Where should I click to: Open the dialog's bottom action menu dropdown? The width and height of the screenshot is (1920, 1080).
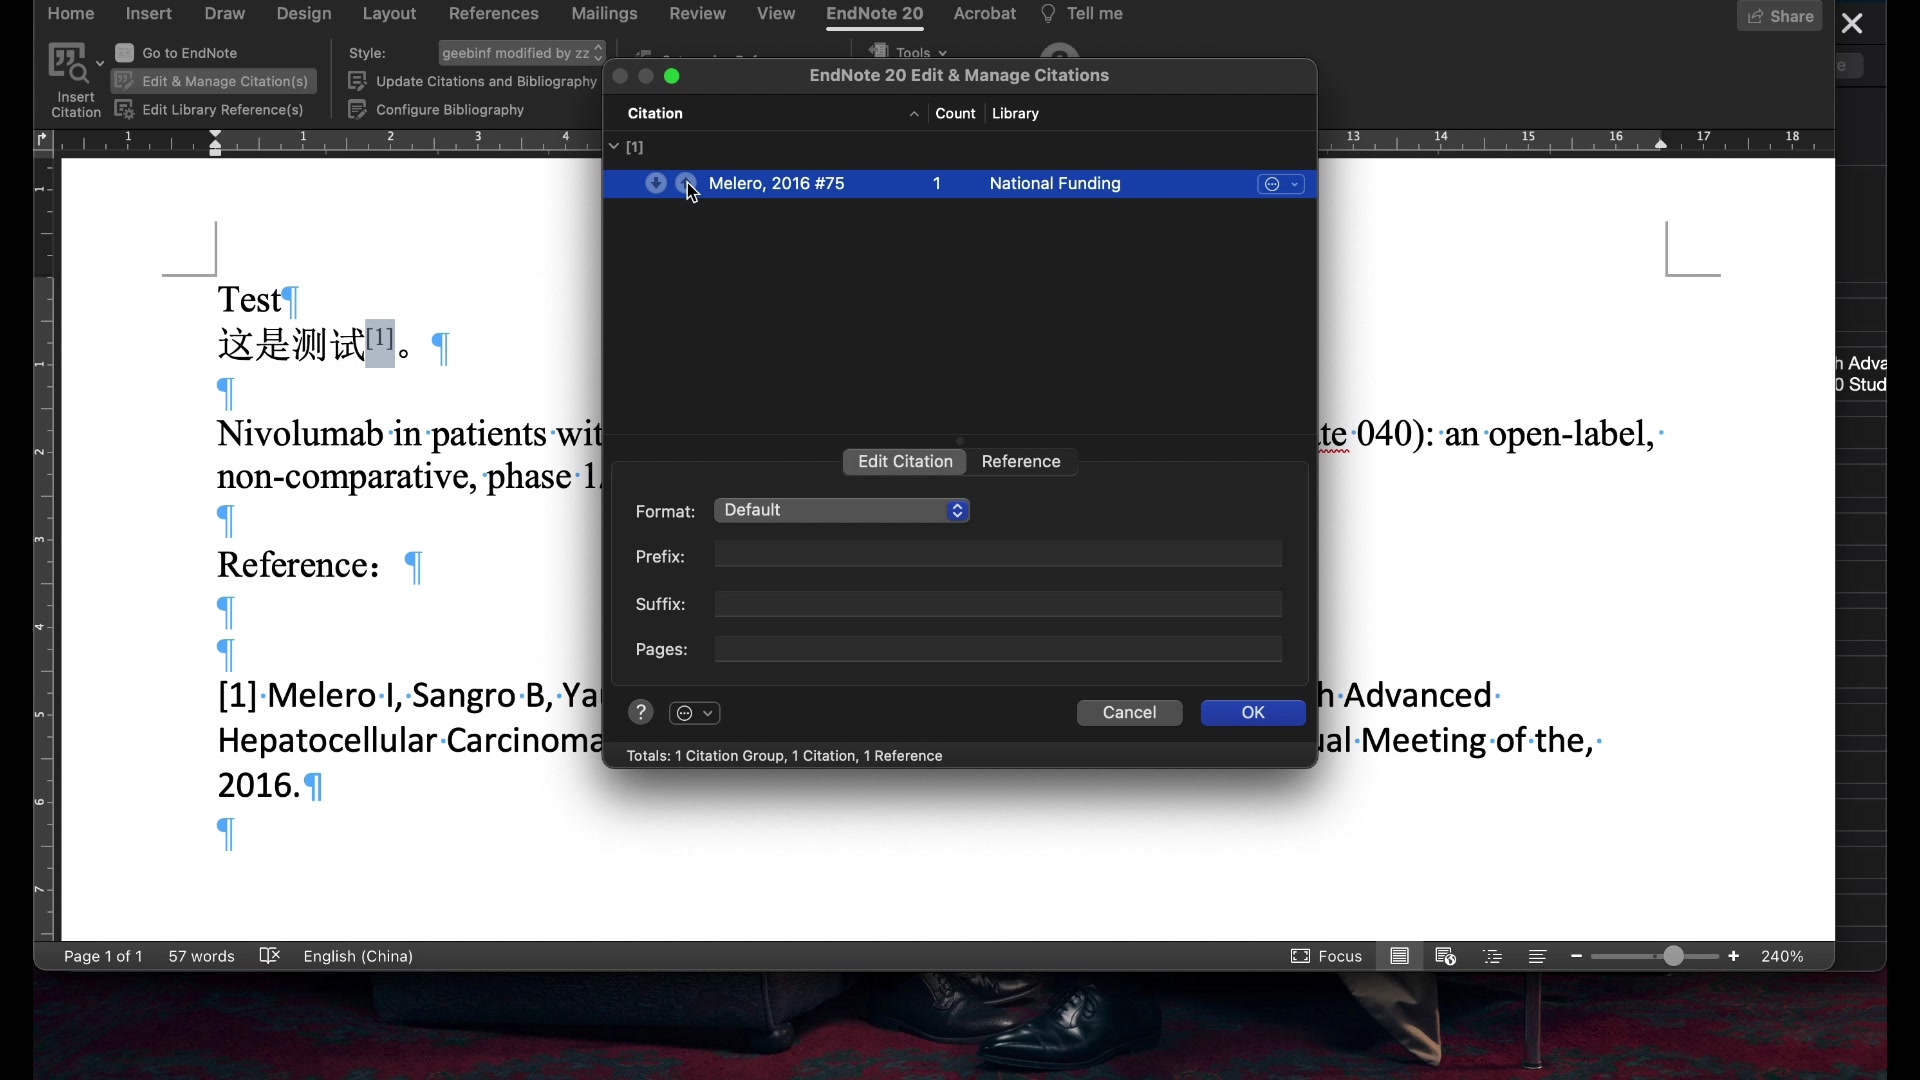695,713
